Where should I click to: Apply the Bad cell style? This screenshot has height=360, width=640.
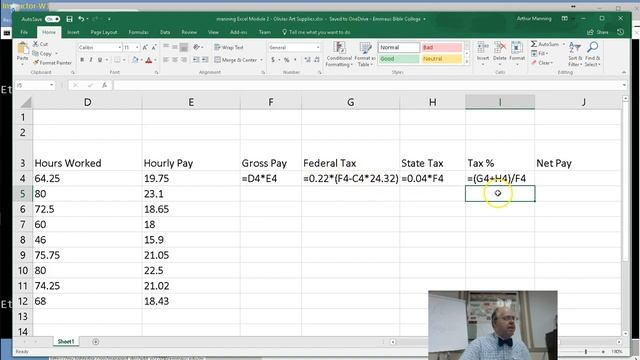[442, 47]
